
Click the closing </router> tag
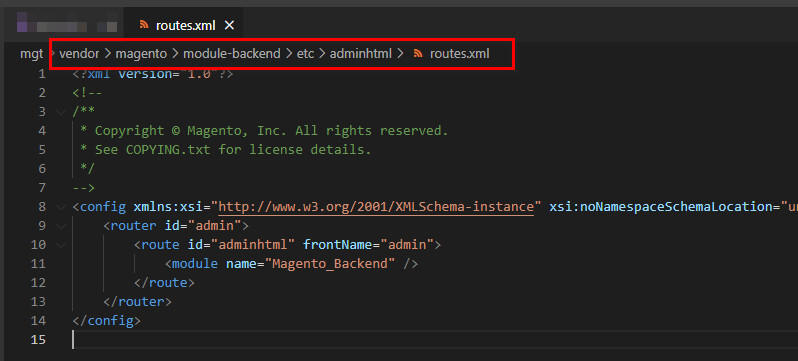tap(137, 301)
